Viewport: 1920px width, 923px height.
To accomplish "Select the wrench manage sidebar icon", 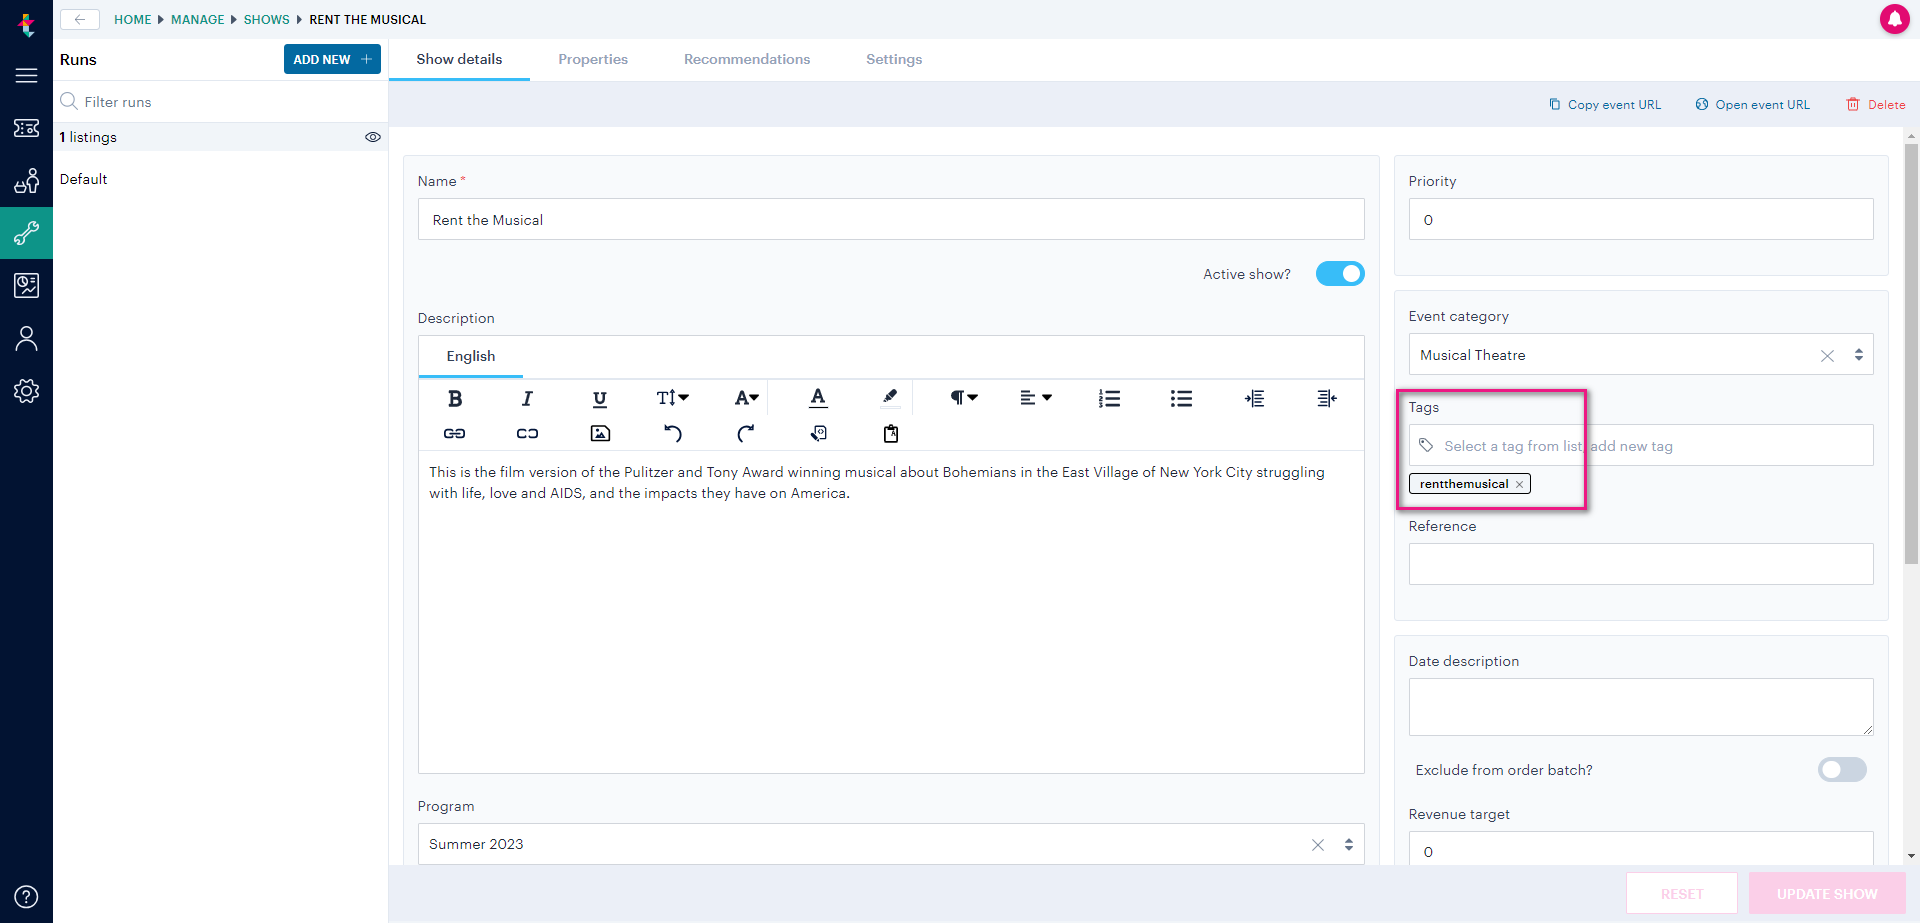I will [x=27, y=233].
